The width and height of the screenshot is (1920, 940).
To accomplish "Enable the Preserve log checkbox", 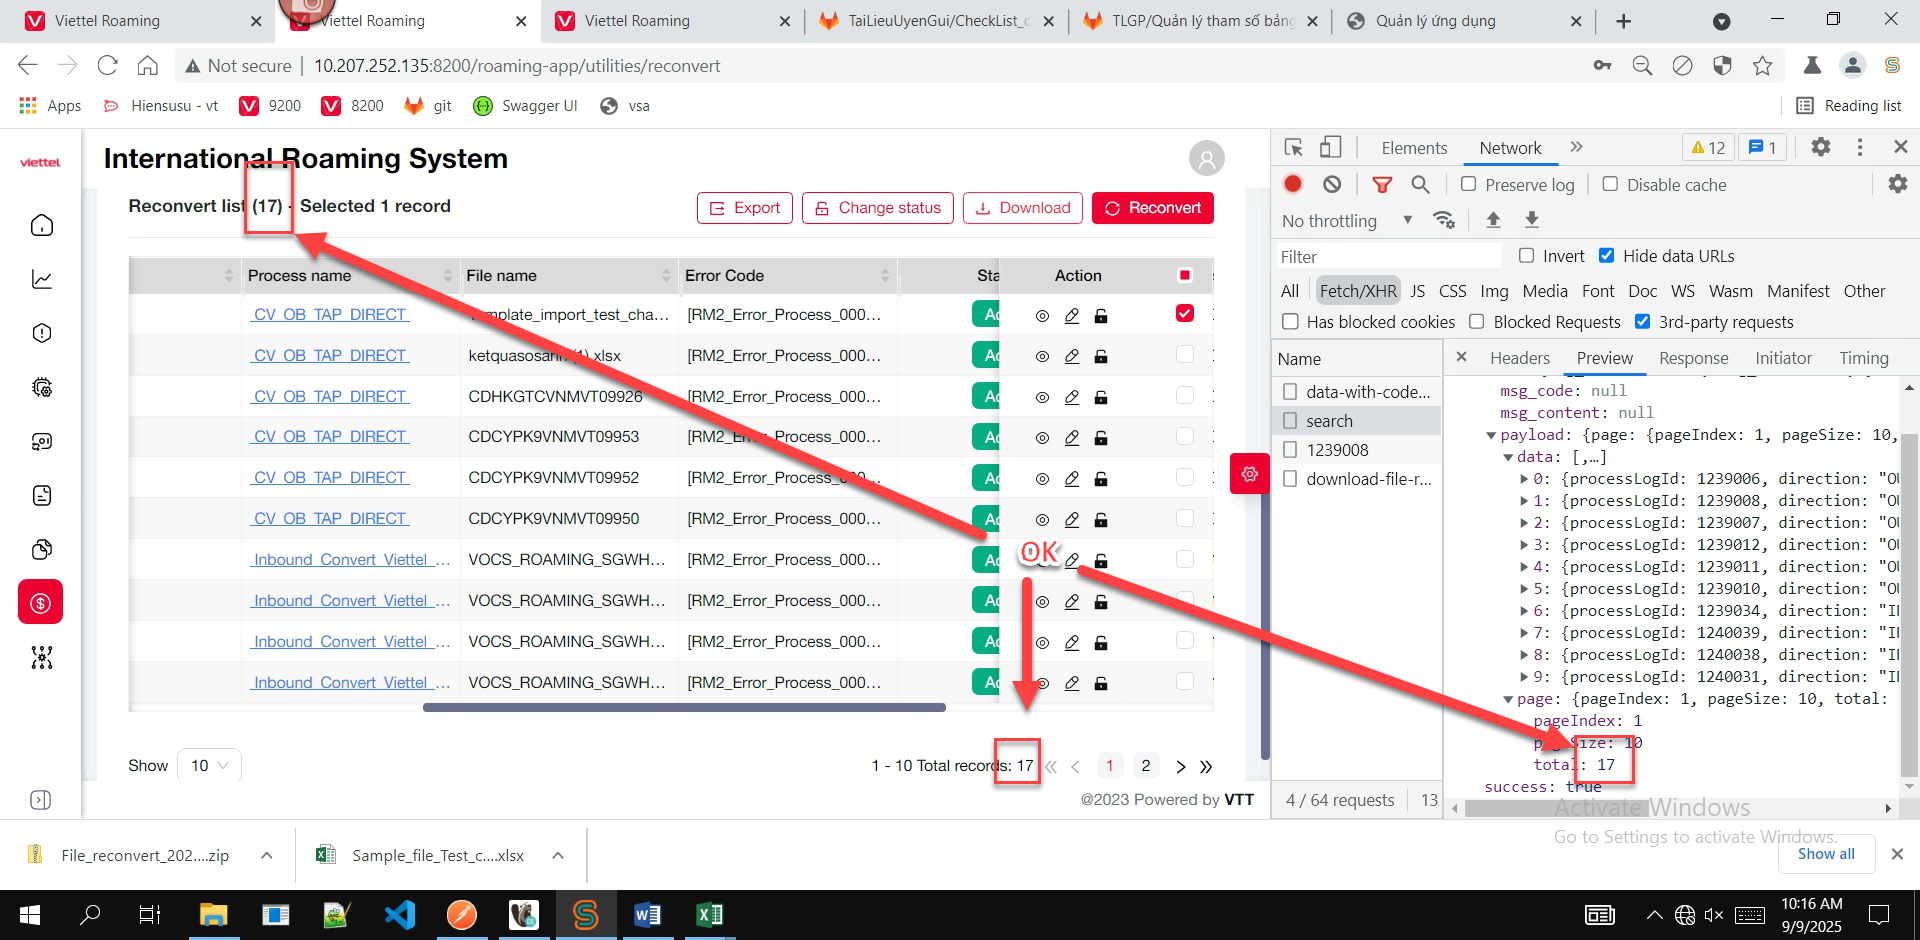I will tap(1469, 184).
